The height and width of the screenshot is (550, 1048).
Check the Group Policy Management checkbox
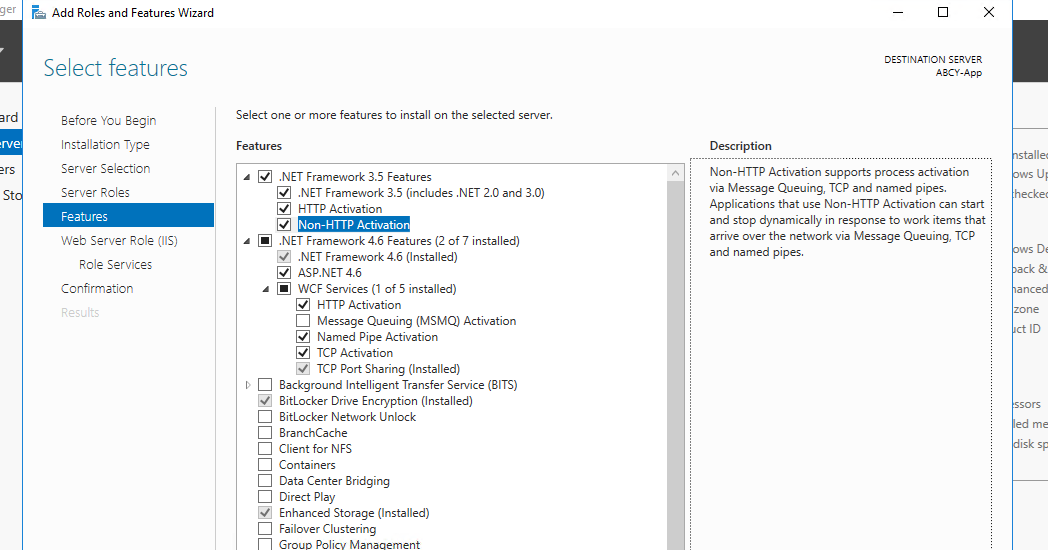click(x=265, y=545)
